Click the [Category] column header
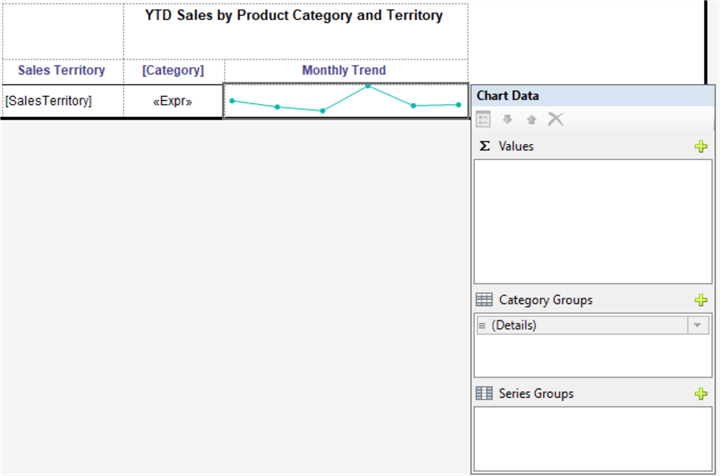This screenshot has height=476, width=720. coord(173,70)
